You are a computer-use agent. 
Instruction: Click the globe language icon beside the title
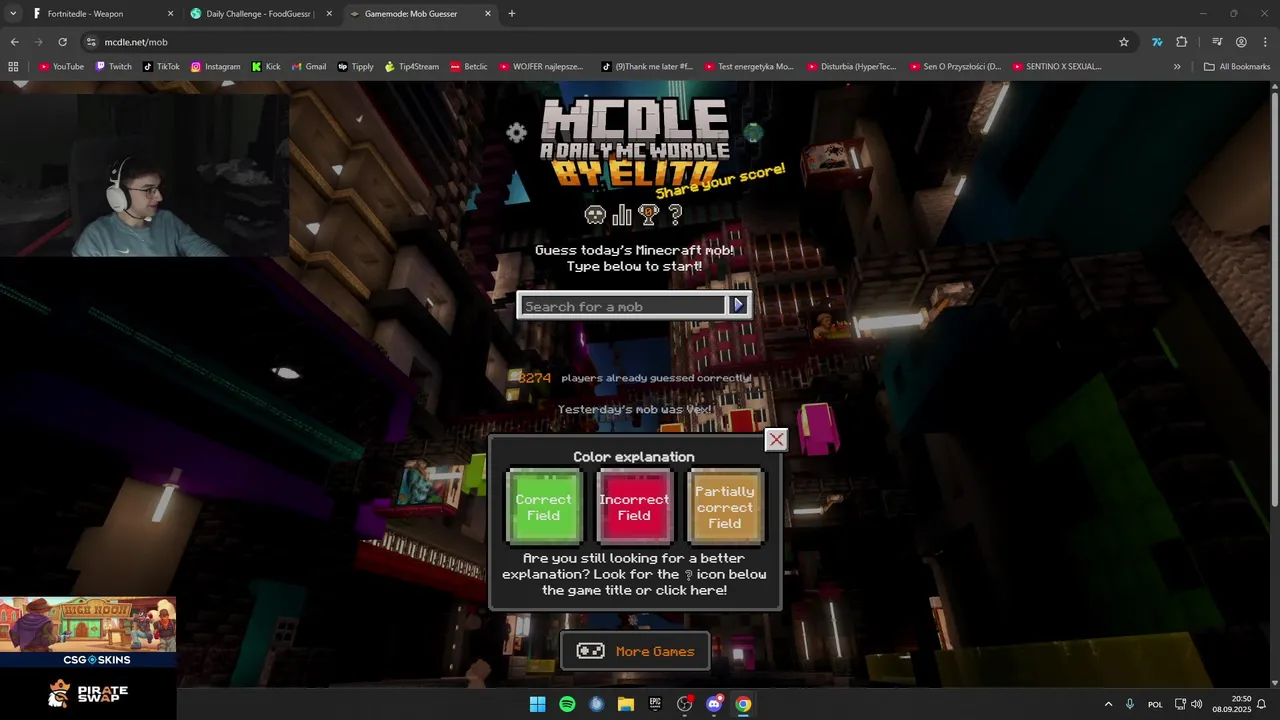[753, 132]
